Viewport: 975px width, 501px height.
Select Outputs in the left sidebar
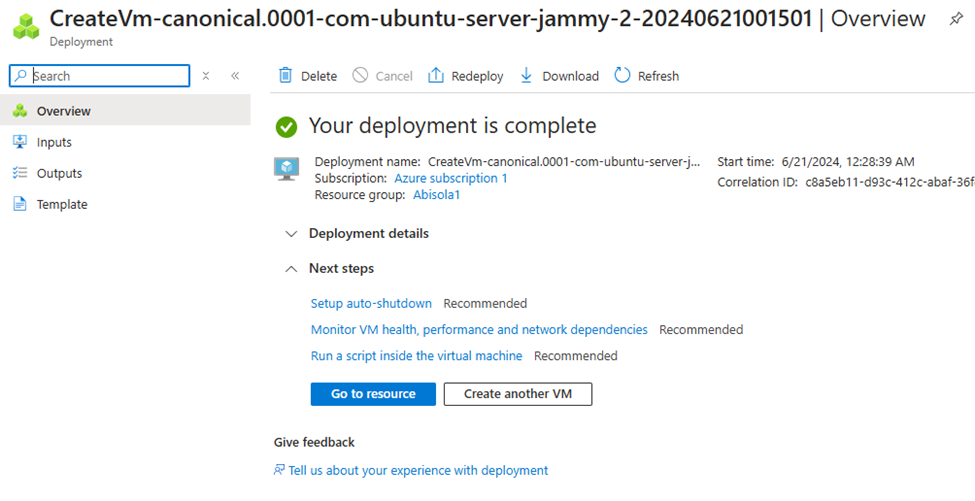pos(59,173)
